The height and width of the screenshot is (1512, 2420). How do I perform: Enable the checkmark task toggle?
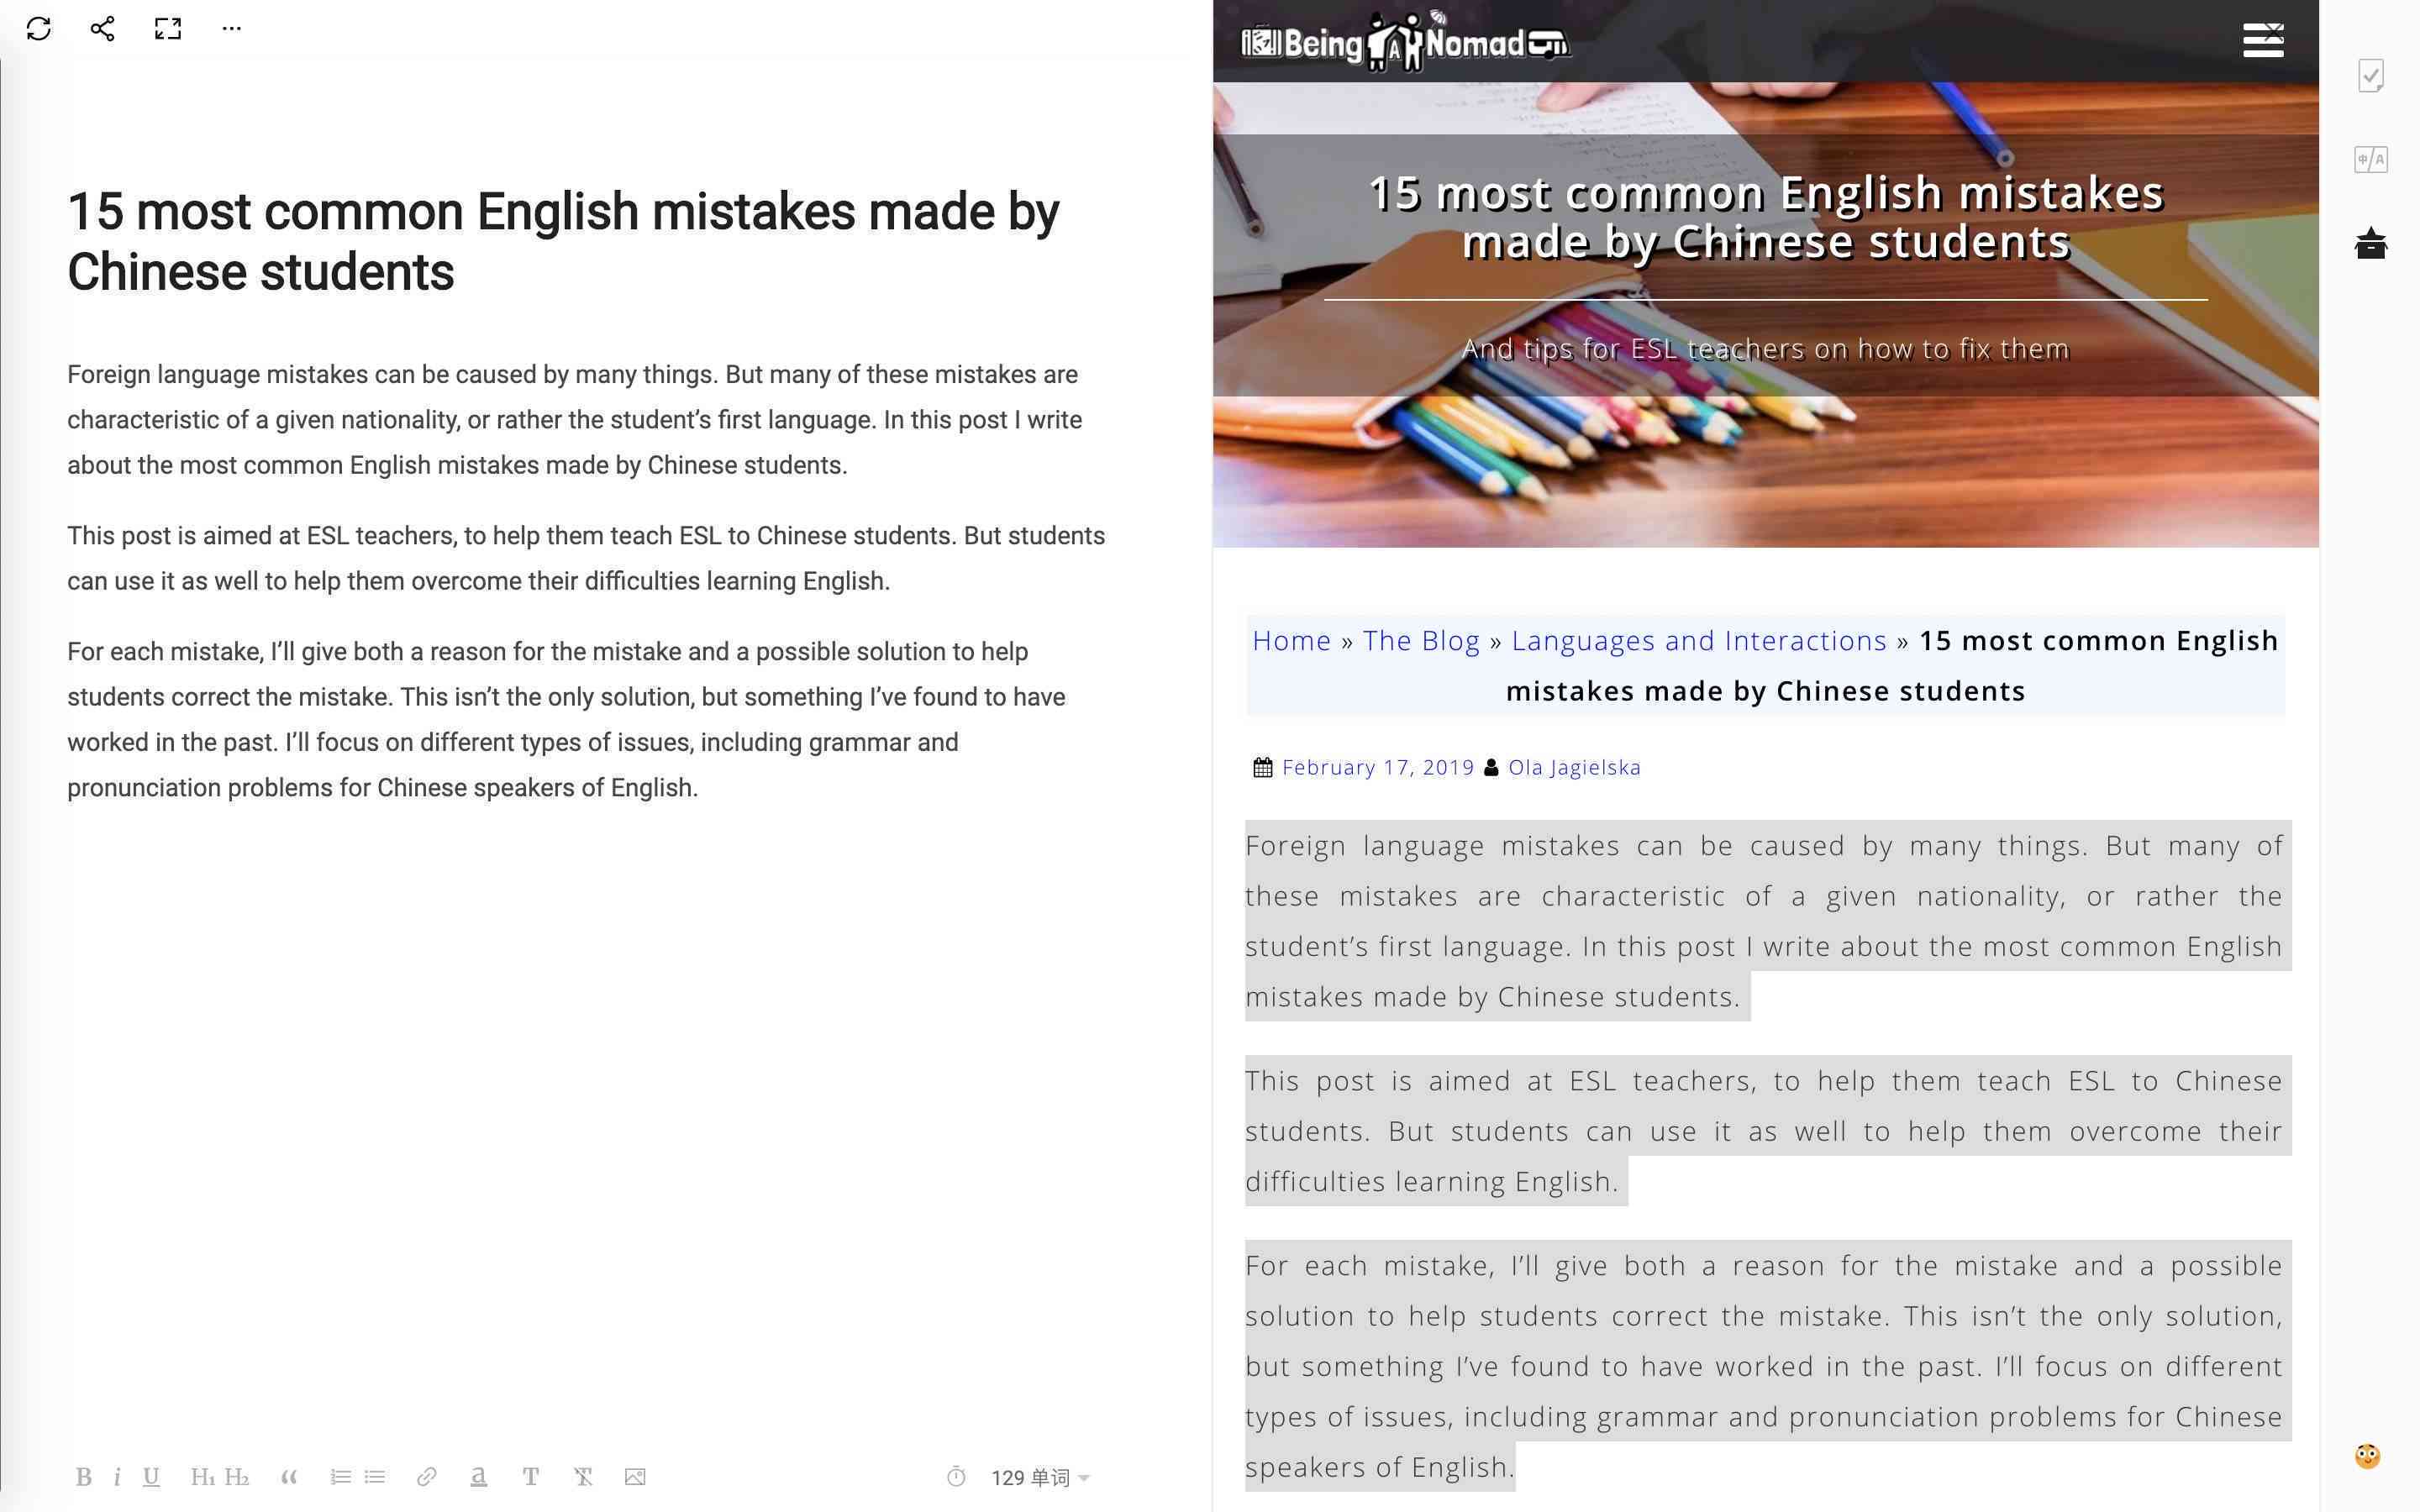[2373, 75]
